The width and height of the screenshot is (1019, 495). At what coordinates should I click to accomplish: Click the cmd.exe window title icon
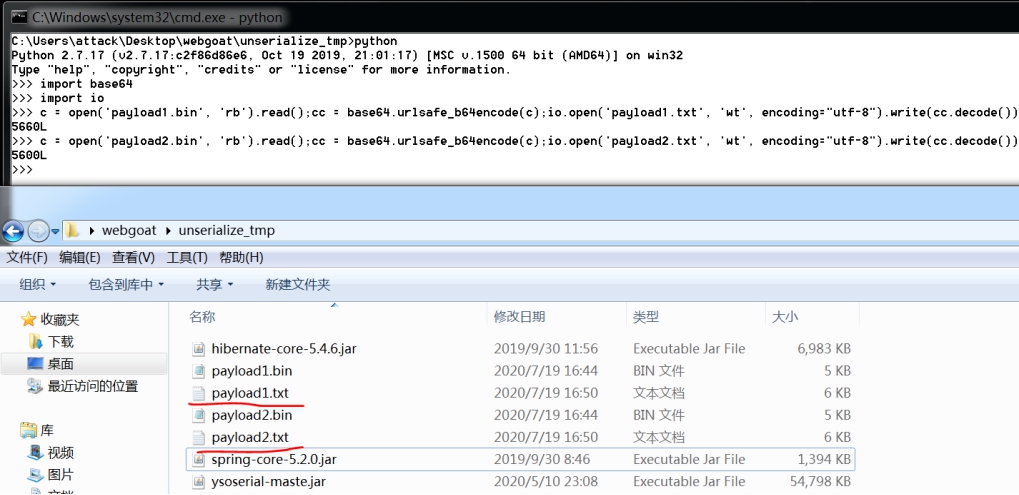(x=19, y=18)
